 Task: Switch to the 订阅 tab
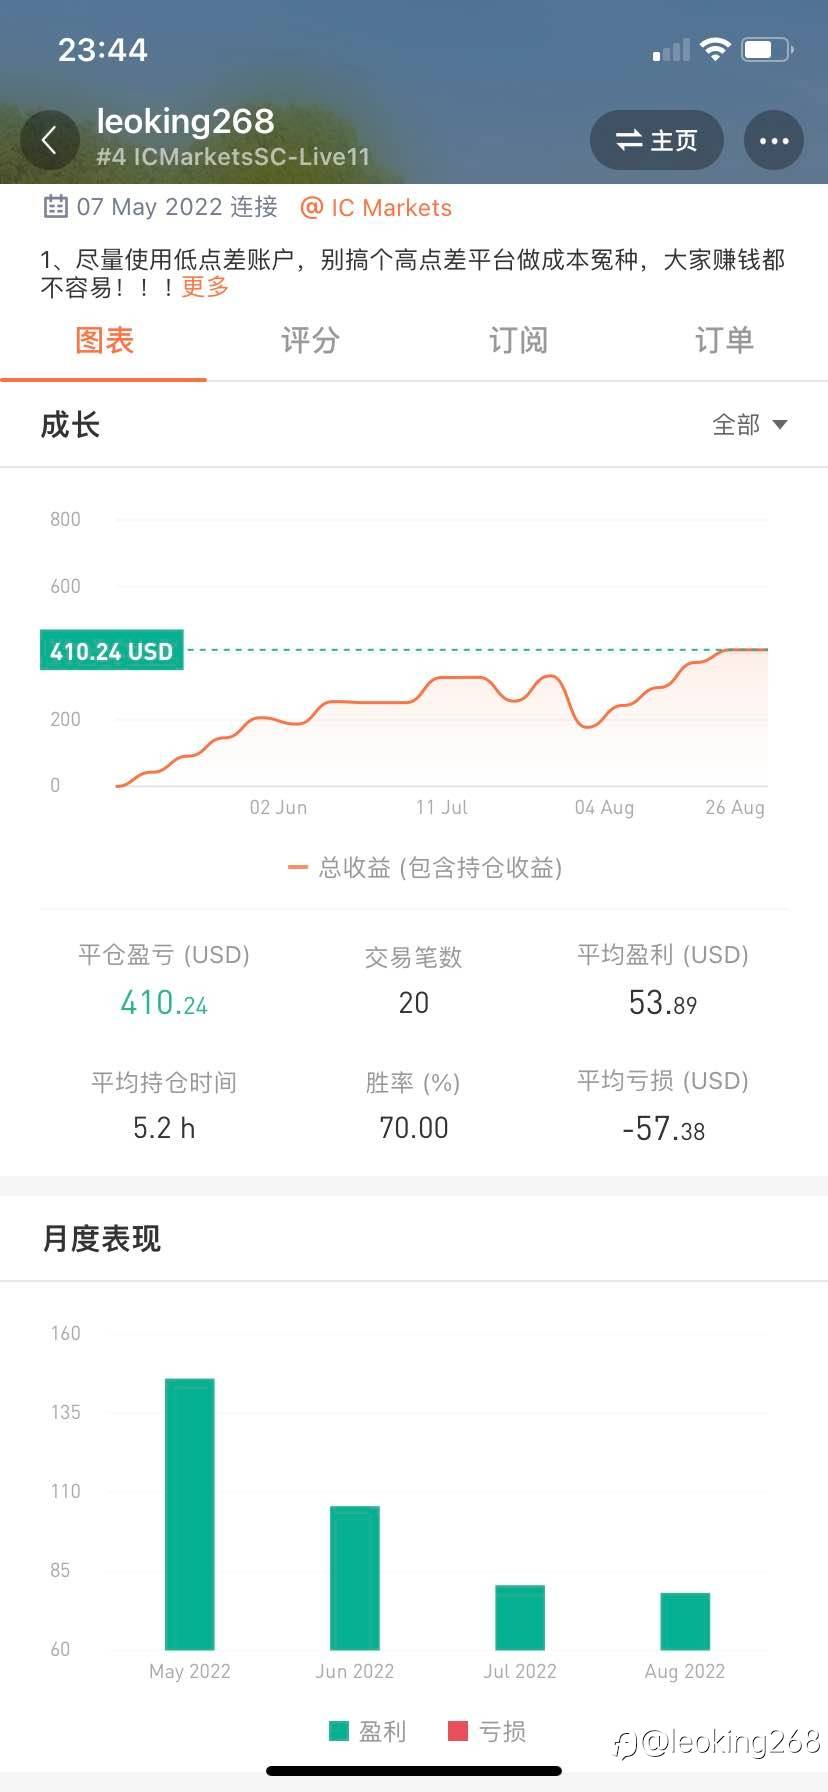pyautogui.click(x=517, y=341)
